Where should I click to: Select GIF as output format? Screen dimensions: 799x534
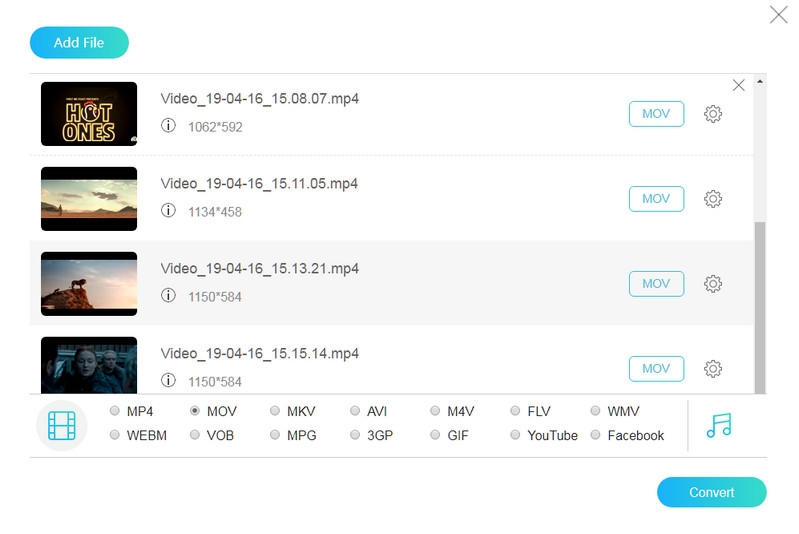tap(436, 436)
